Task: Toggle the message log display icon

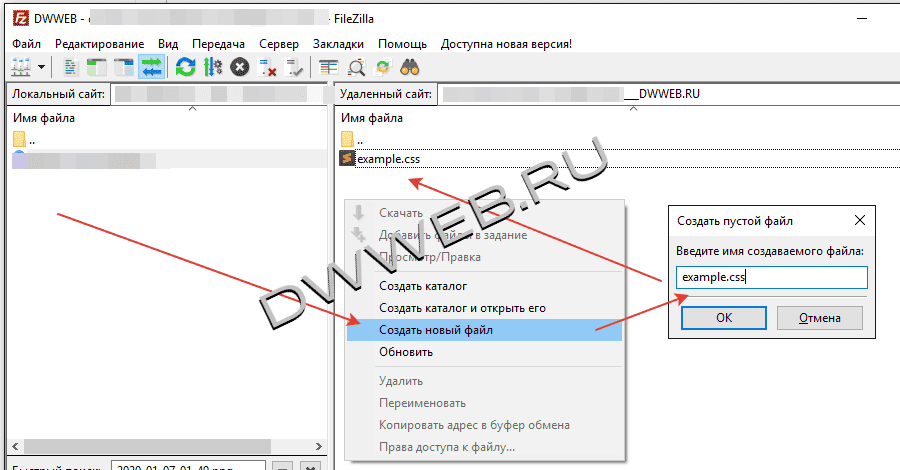Action: click(x=70, y=67)
